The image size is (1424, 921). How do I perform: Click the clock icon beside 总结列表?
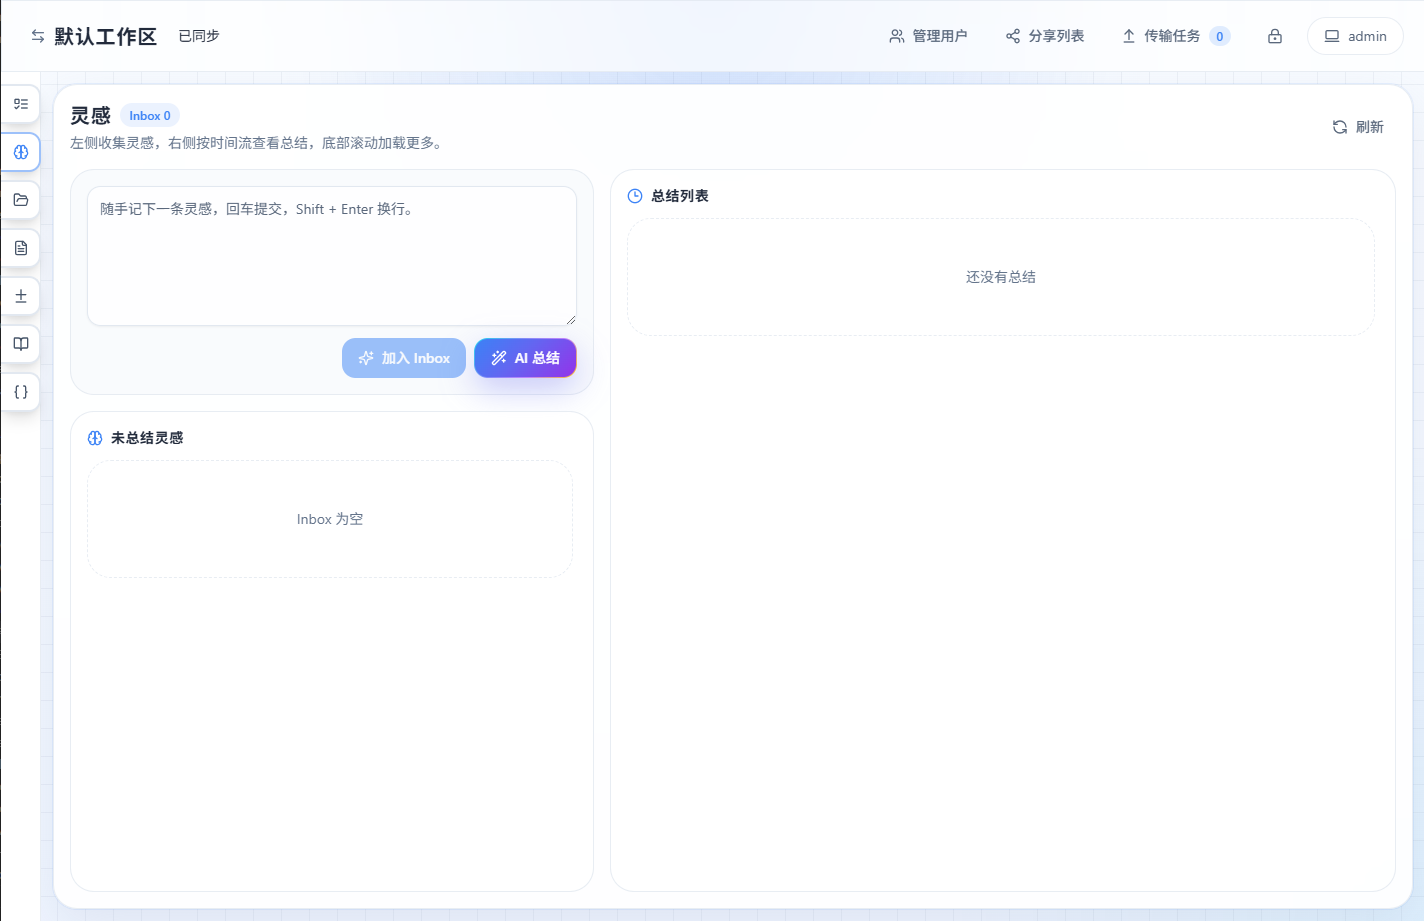pyautogui.click(x=635, y=196)
